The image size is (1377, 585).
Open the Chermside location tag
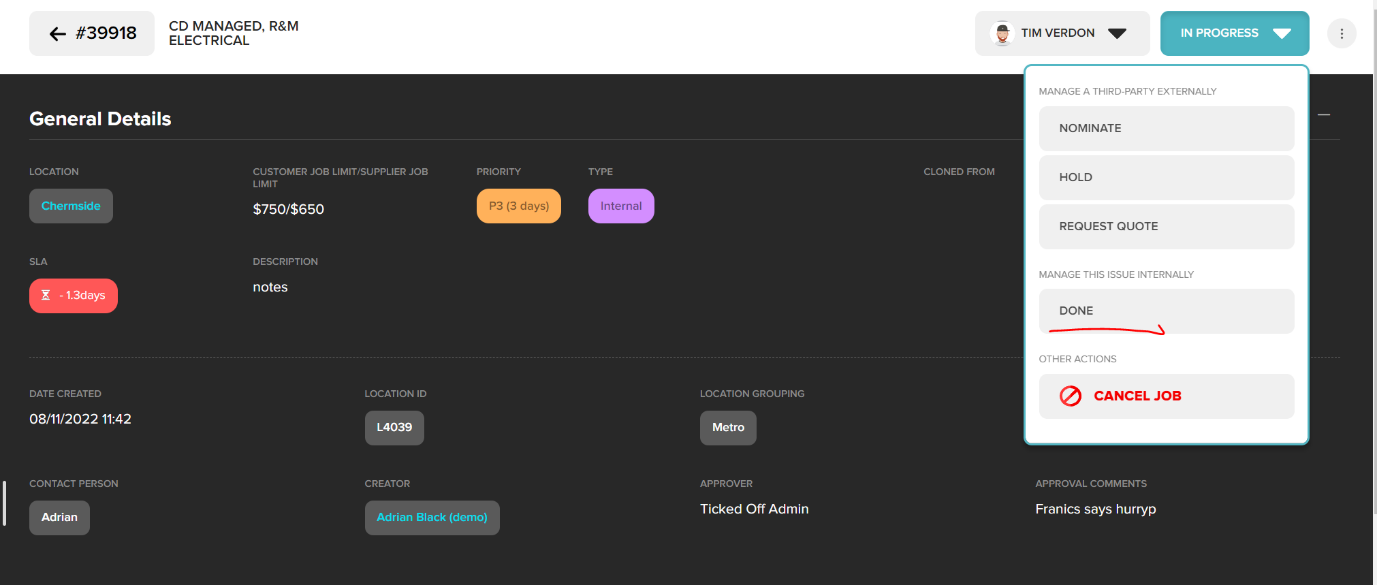(x=71, y=206)
